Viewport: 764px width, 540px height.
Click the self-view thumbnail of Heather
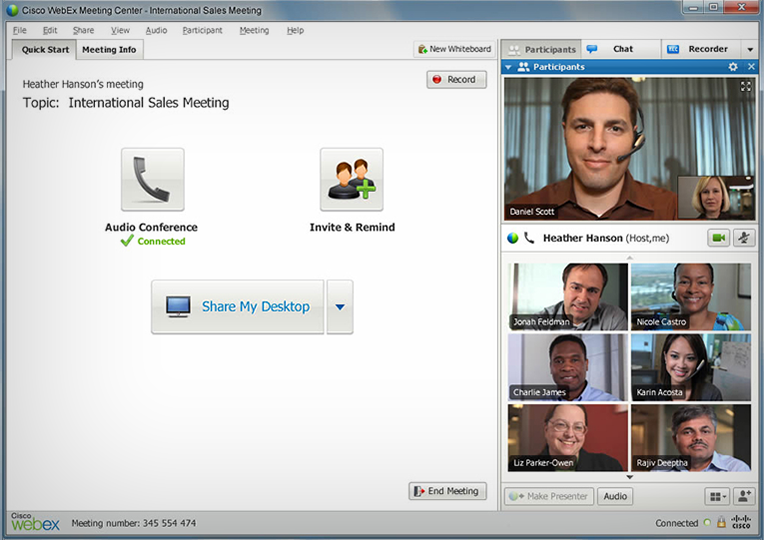(x=716, y=198)
